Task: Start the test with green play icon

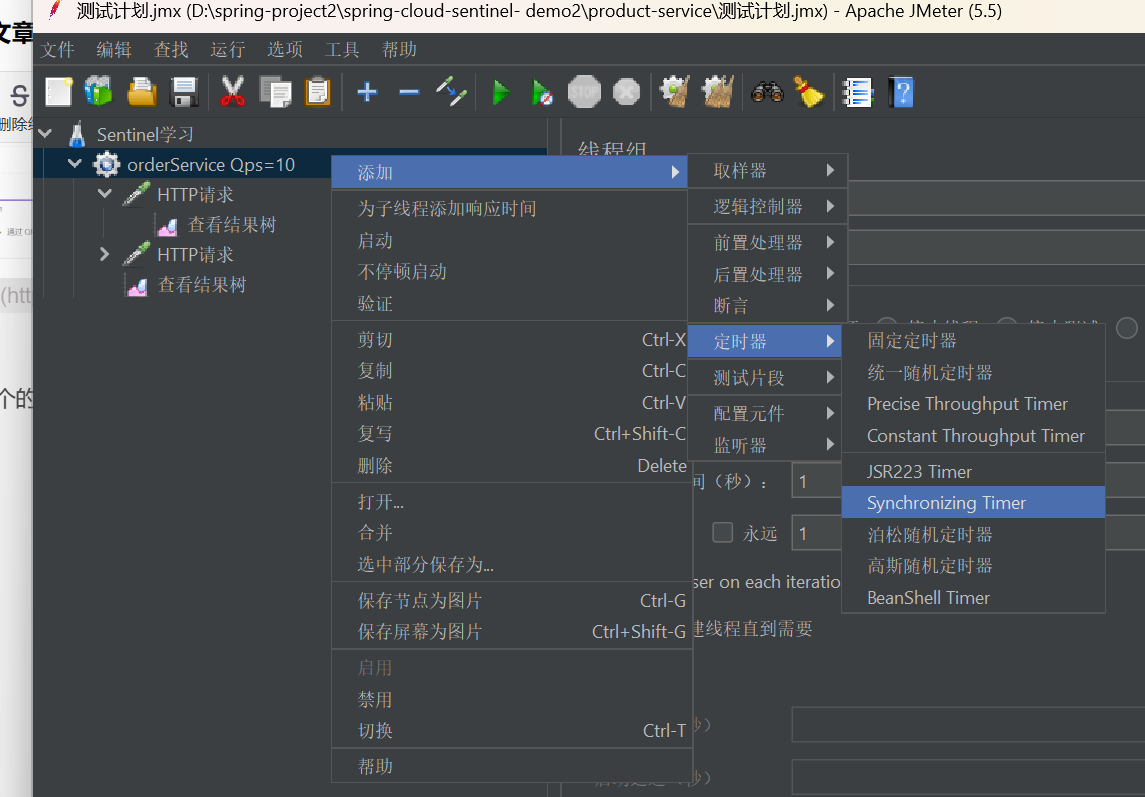Action: coord(500,93)
